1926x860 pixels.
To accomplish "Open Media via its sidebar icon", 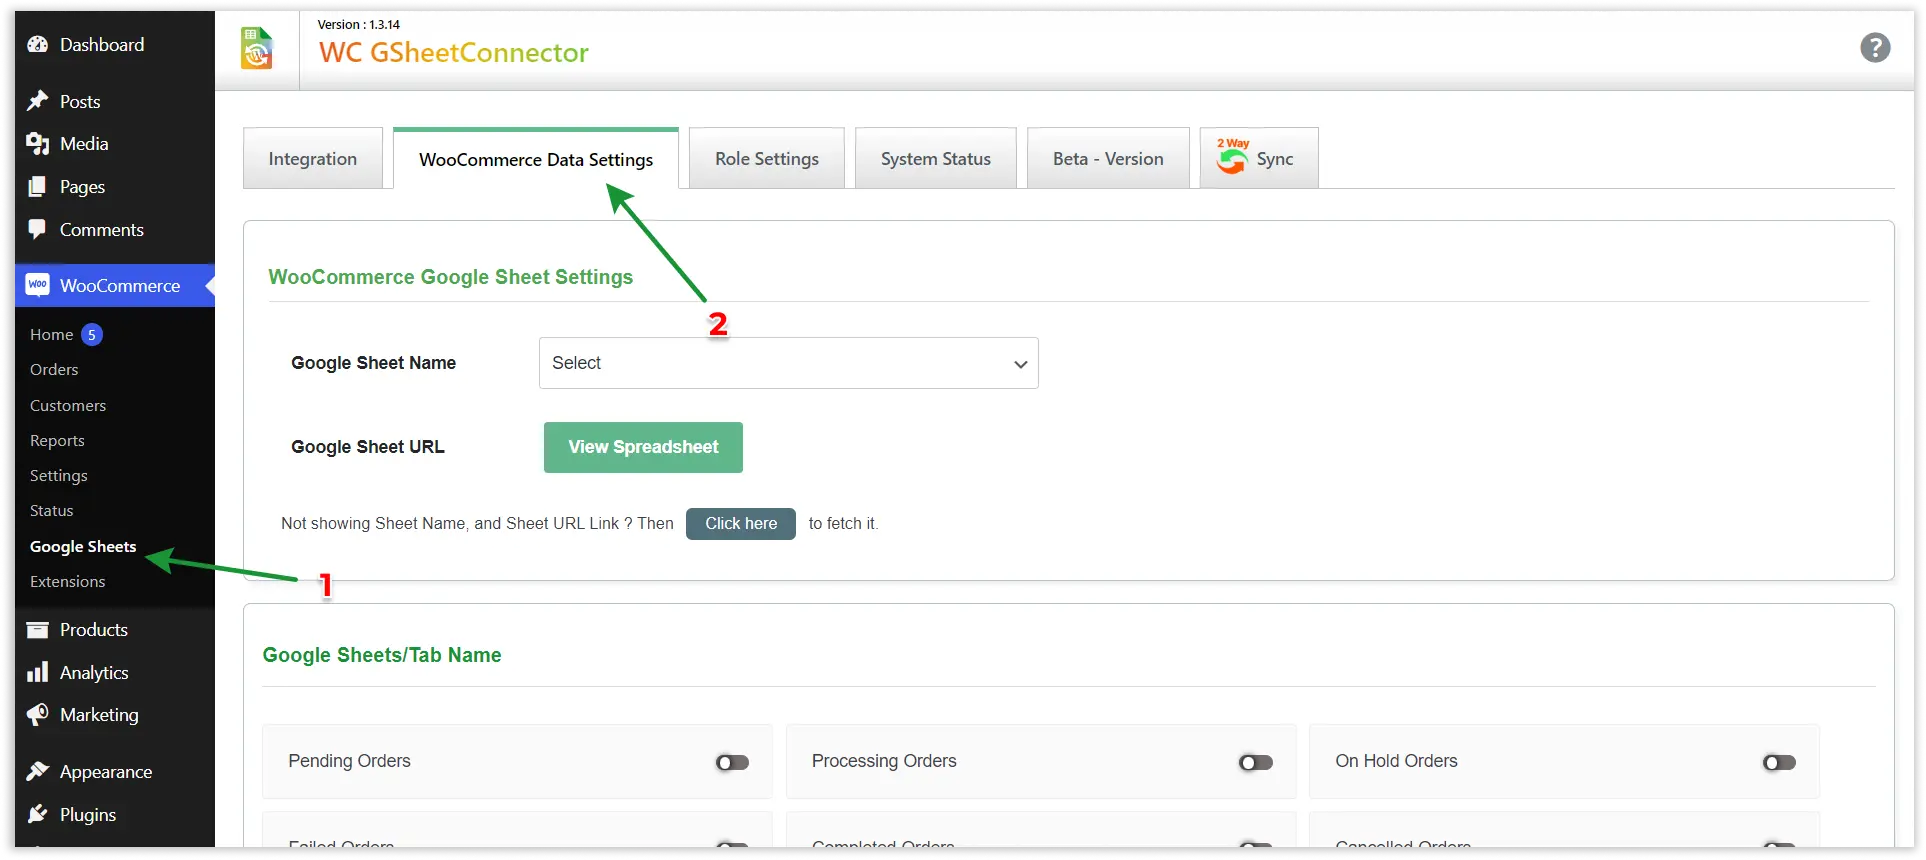I will (x=38, y=144).
